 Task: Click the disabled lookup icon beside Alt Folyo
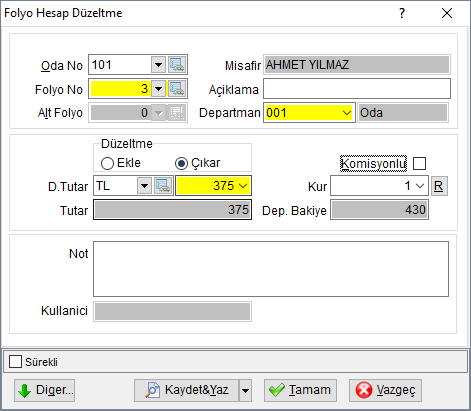click(x=177, y=113)
